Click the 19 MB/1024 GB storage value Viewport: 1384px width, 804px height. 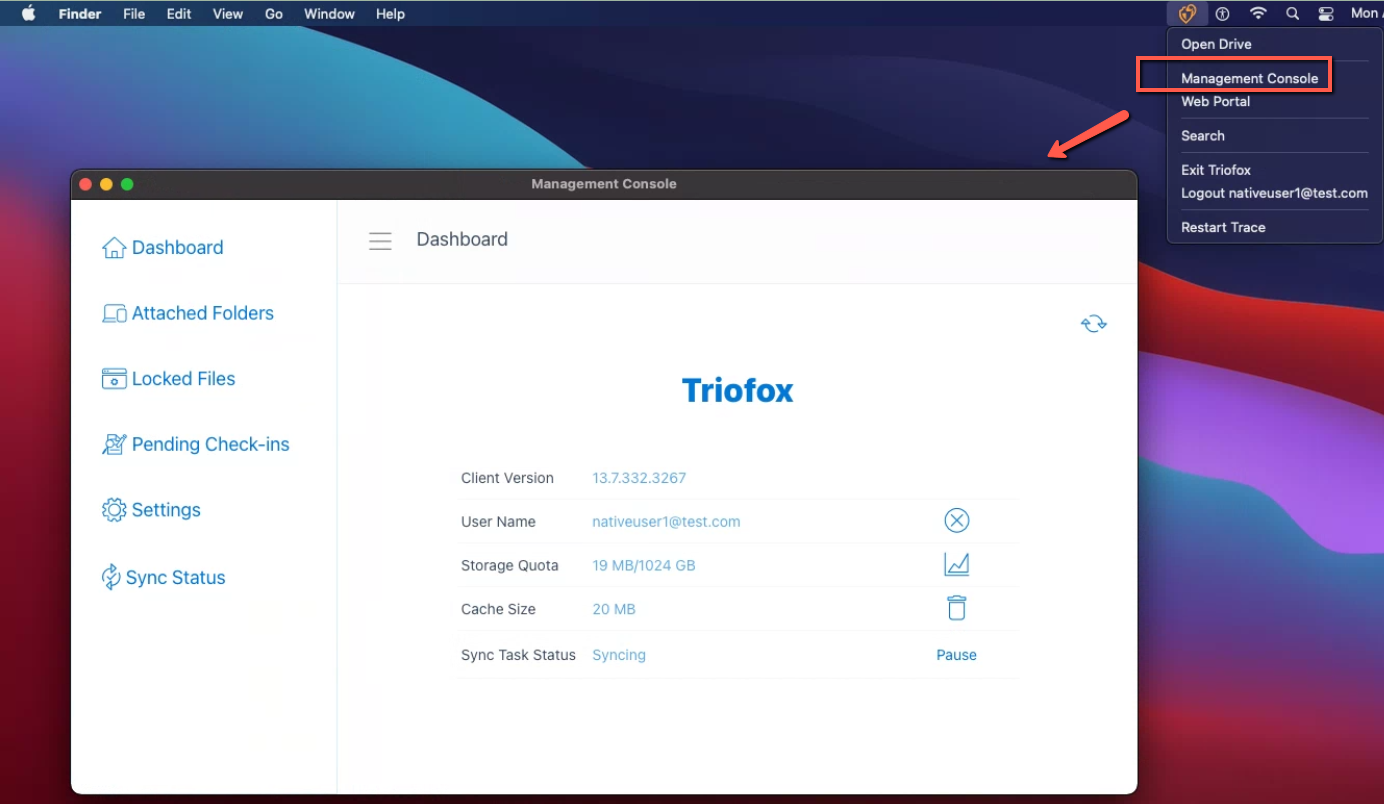644,566
